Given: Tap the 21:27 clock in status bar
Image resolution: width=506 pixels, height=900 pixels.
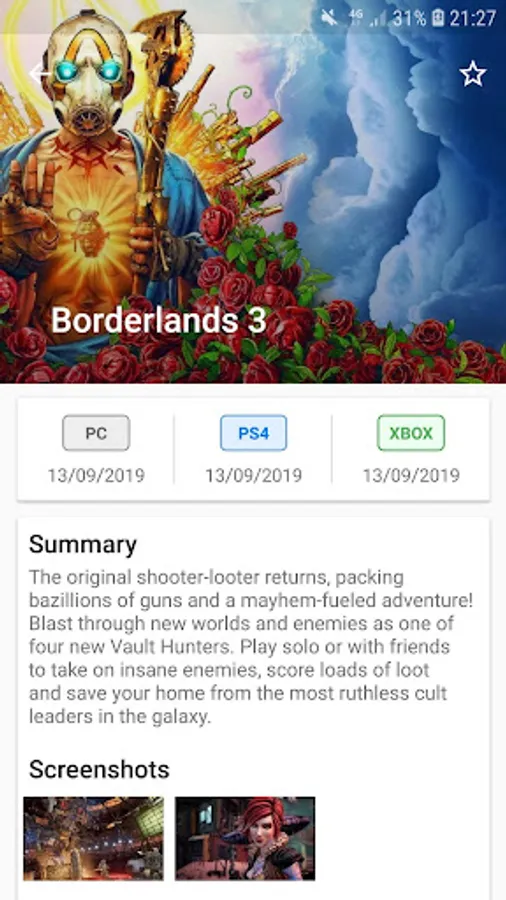Looking at the screenshot, I should click(x=473, y=18).
